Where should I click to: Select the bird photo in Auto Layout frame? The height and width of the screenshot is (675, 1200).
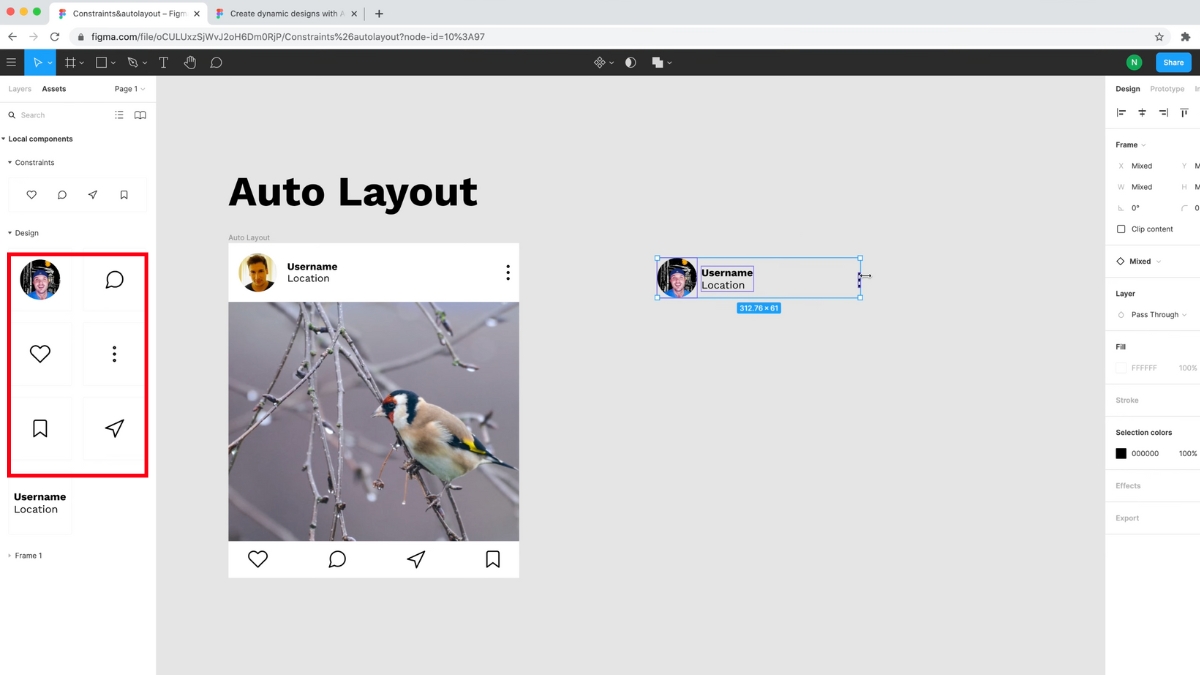[373, 421]
